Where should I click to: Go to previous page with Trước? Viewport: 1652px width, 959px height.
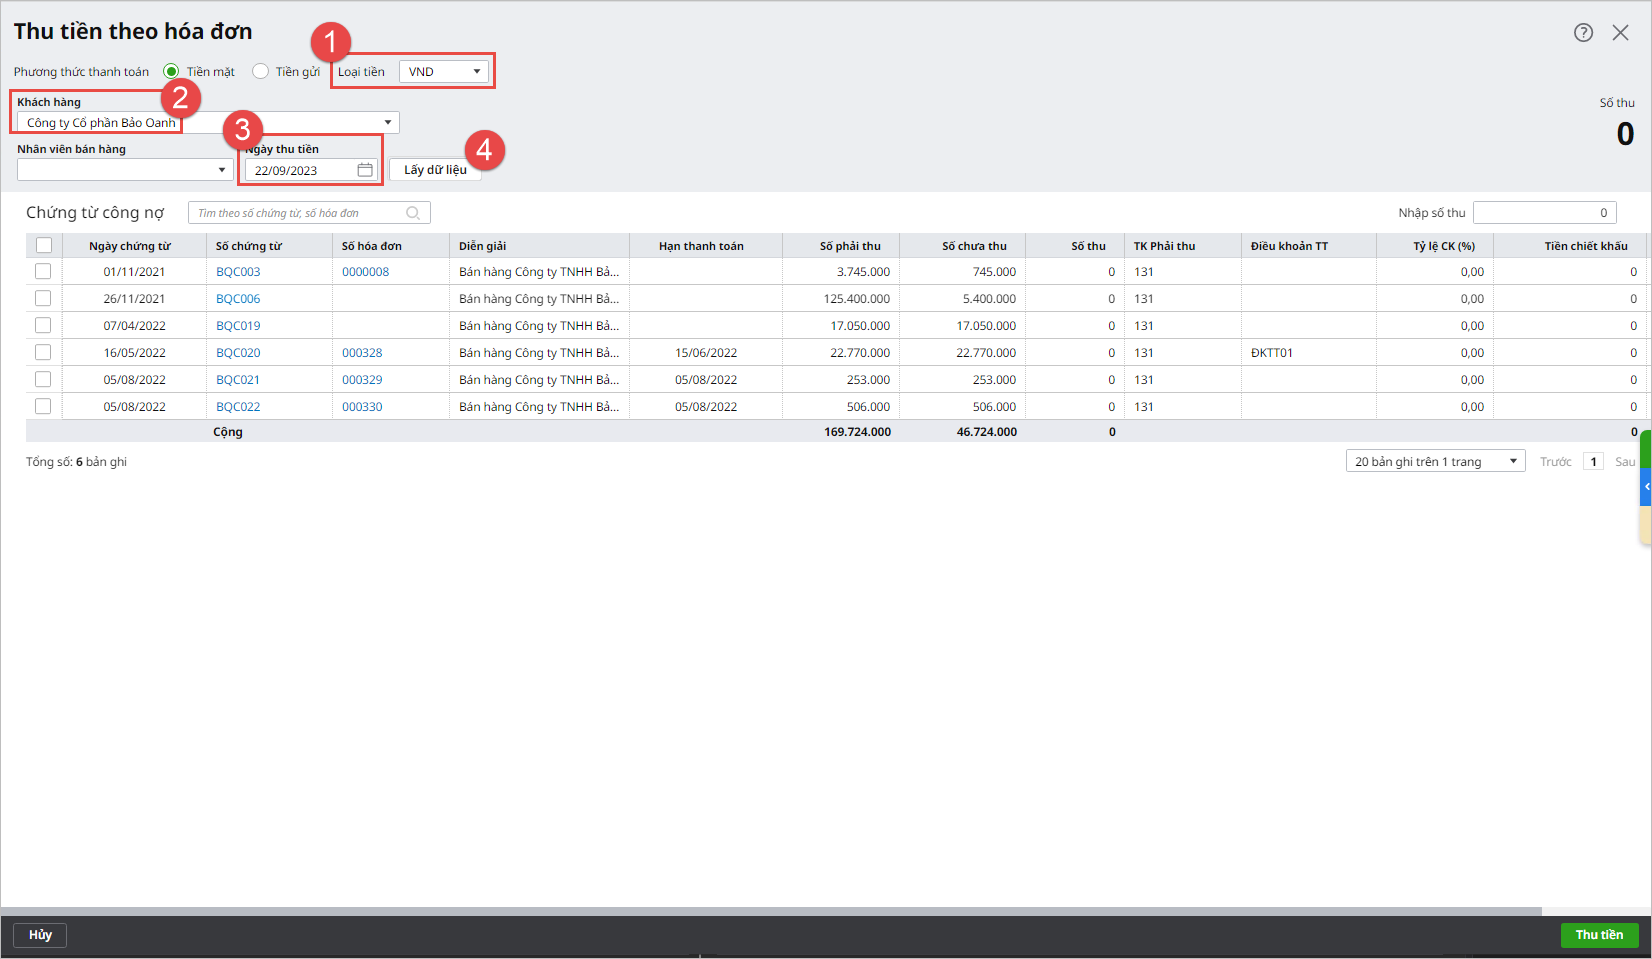1555,462
